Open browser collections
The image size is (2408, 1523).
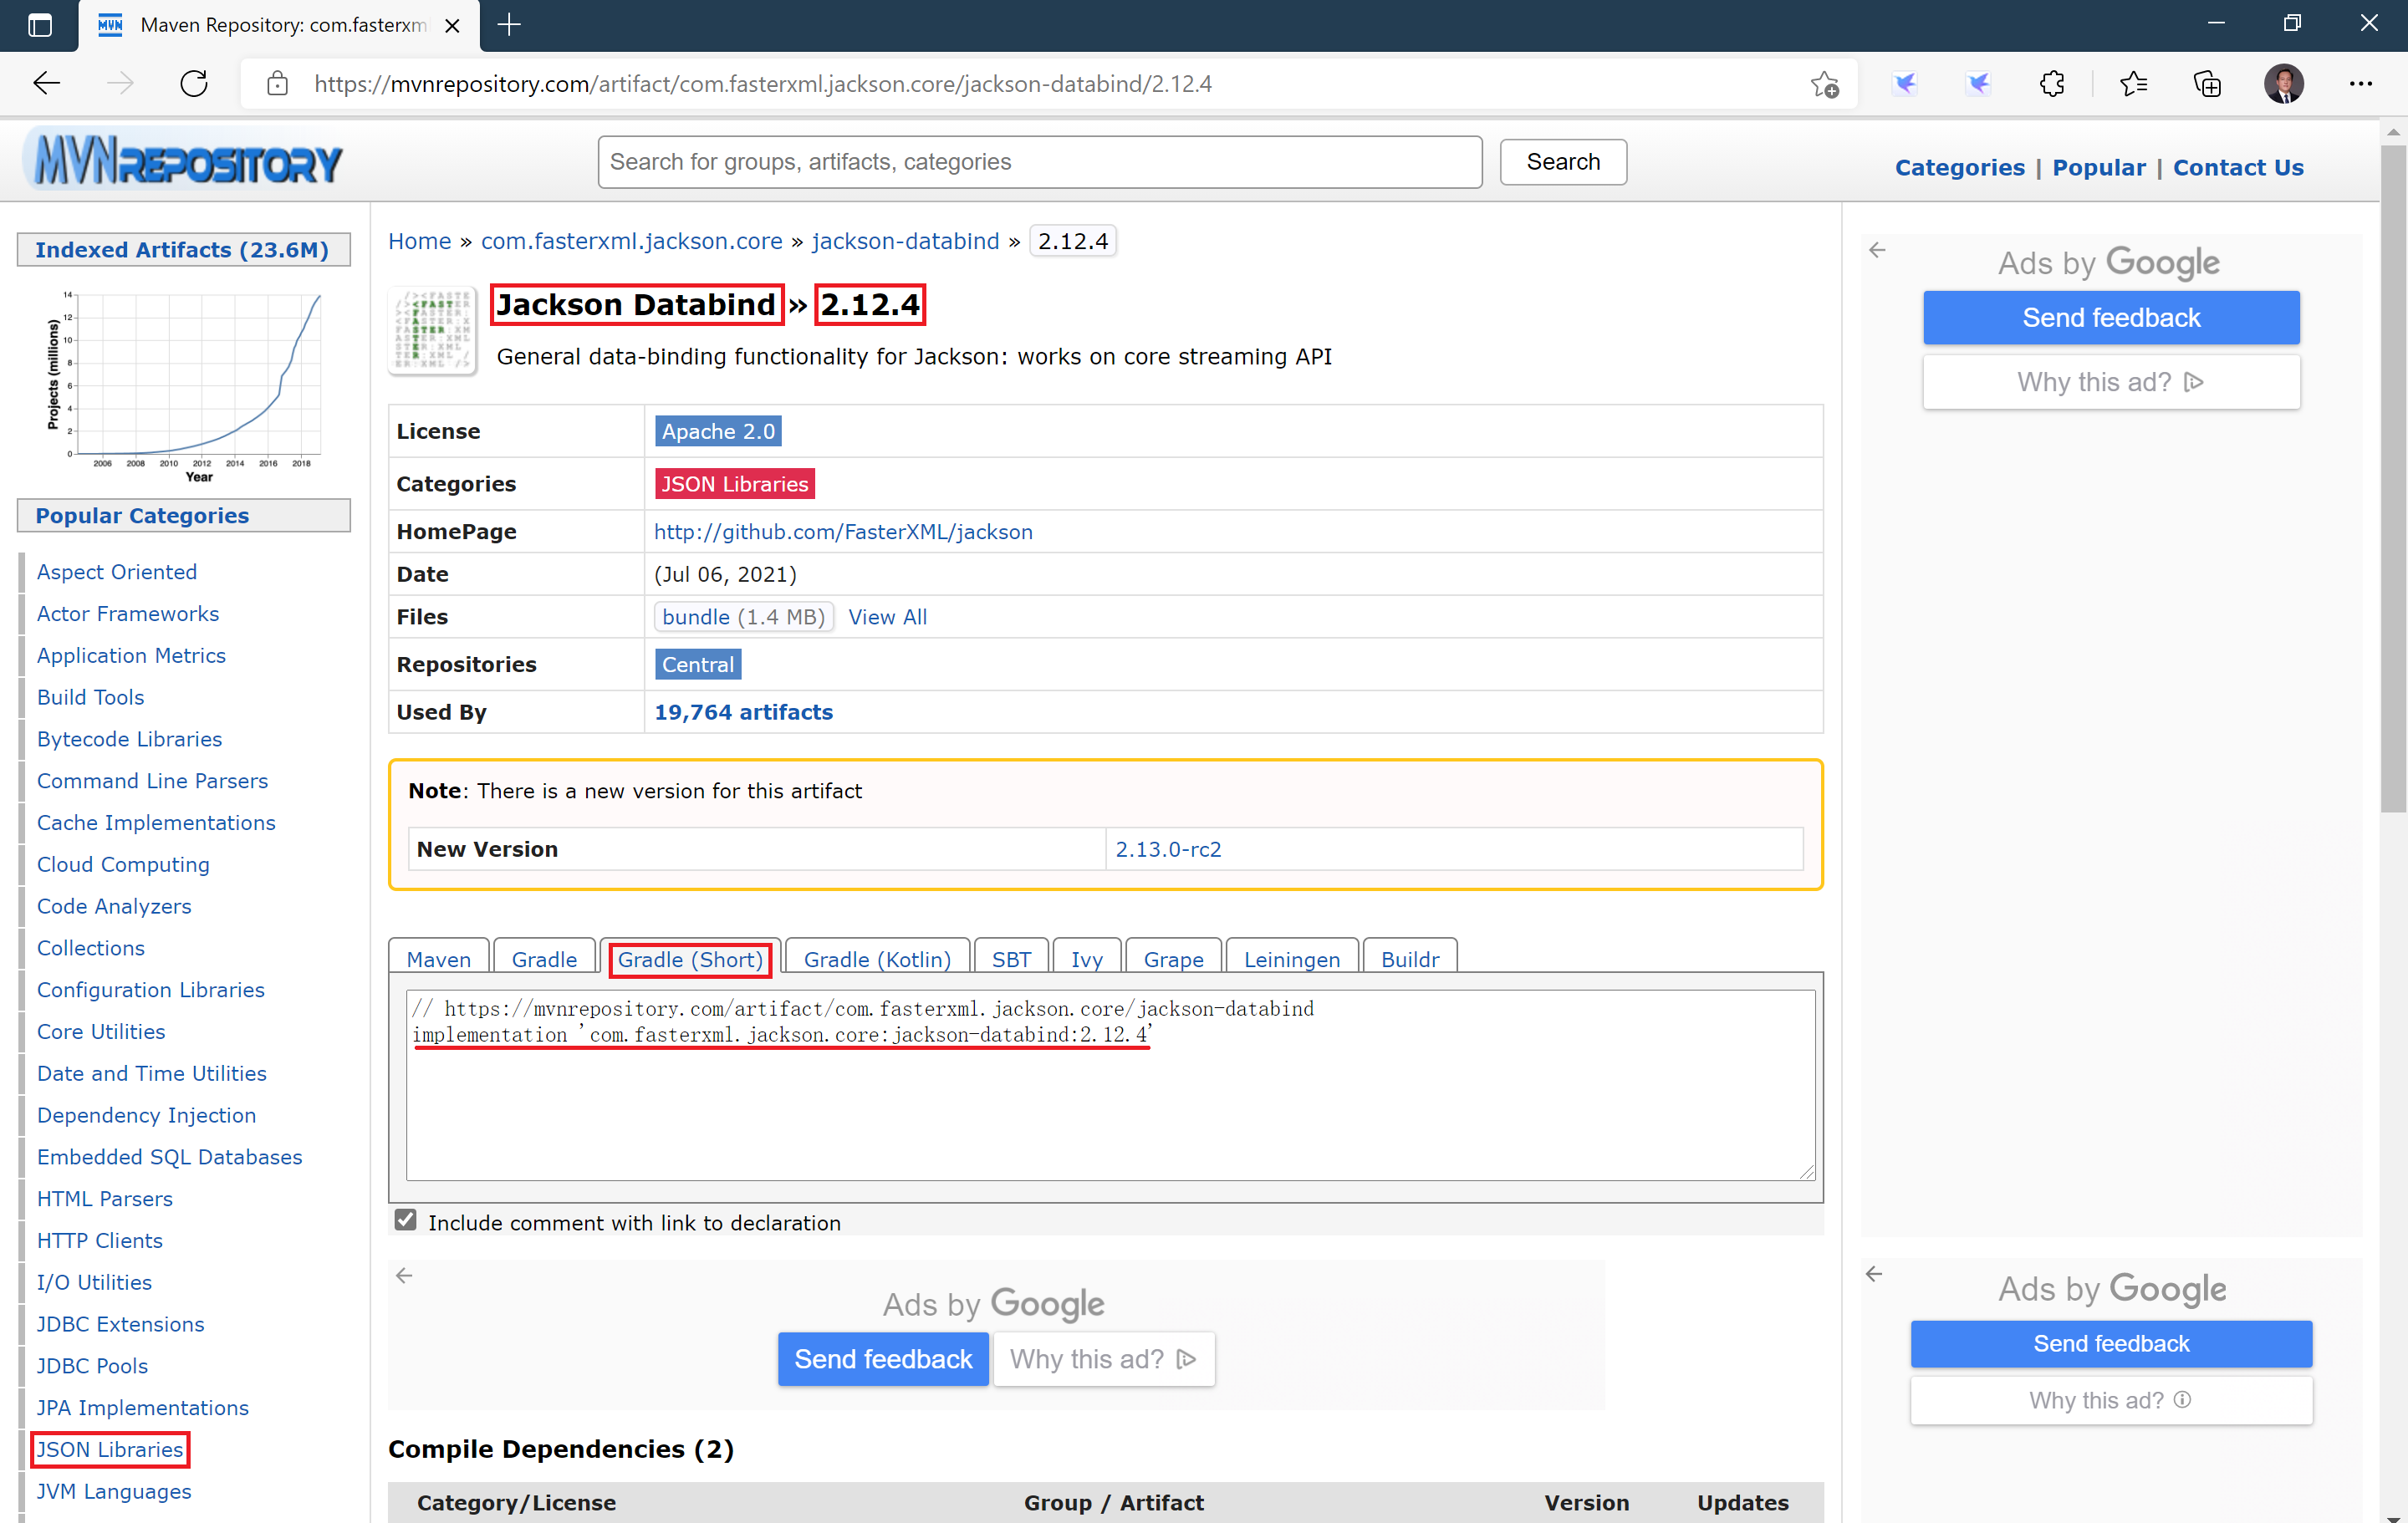[x=2208, y=84]
